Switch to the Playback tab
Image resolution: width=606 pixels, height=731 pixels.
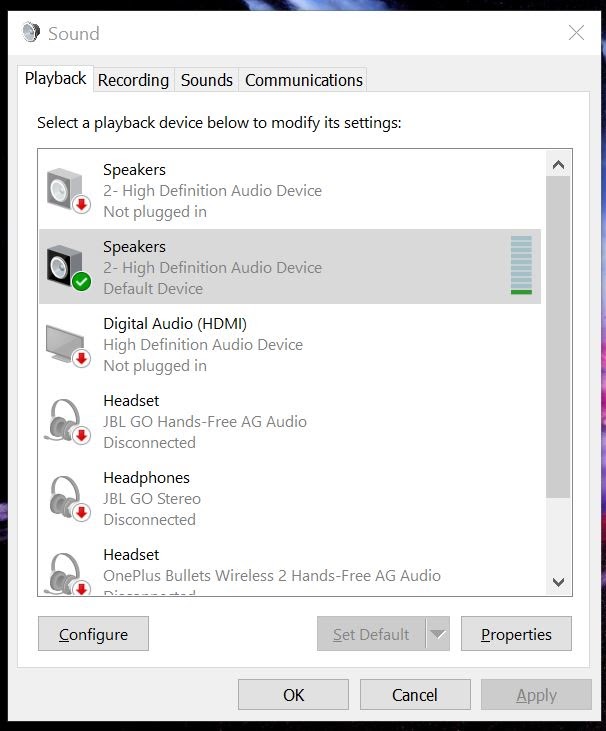[55, 78]
